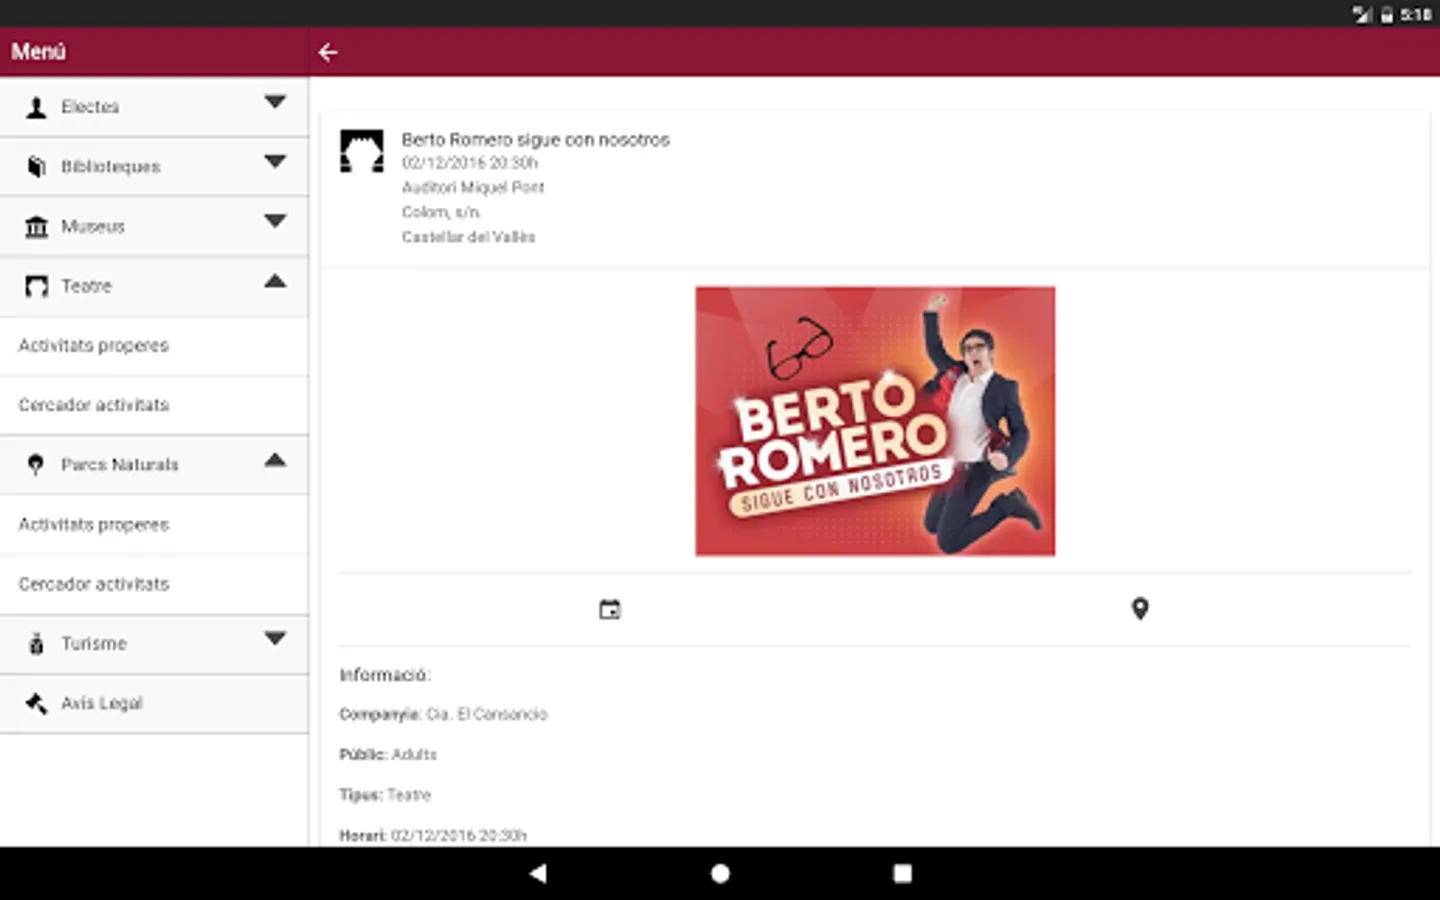Select the Avís Legal gavel icon

(x=36, y=703)
